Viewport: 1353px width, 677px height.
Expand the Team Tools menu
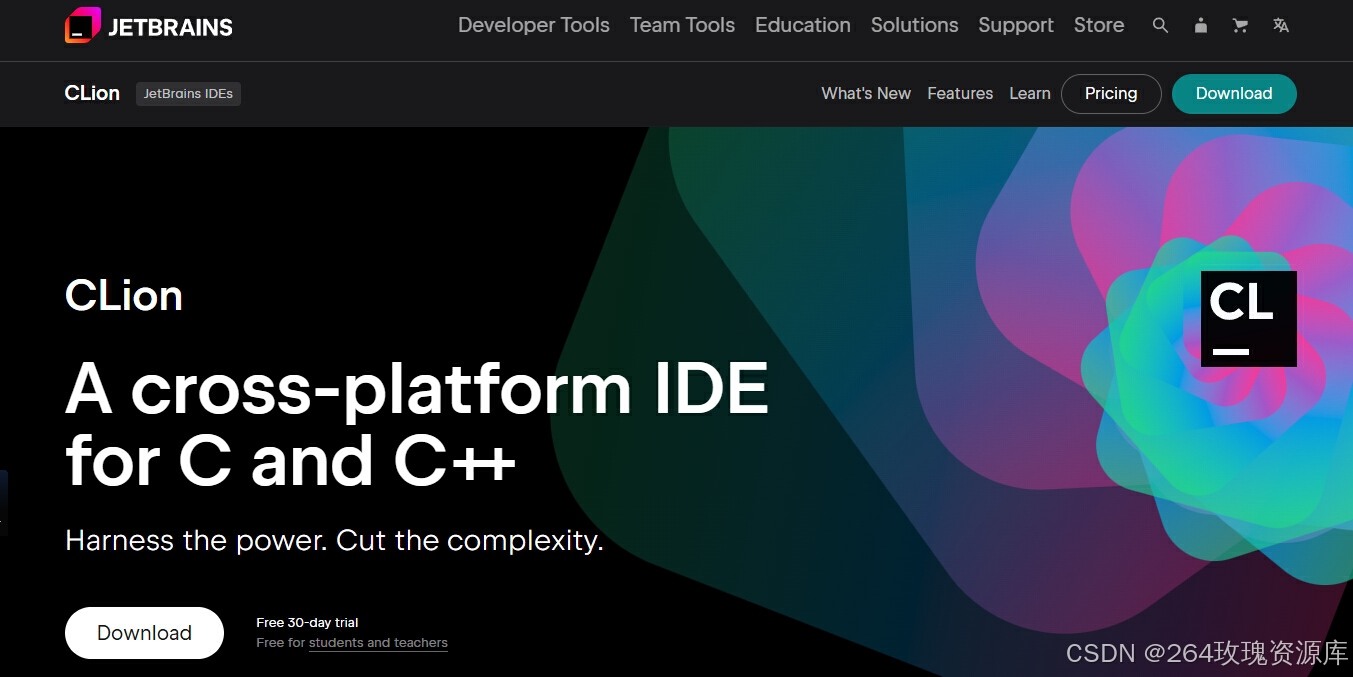(682, 25)
